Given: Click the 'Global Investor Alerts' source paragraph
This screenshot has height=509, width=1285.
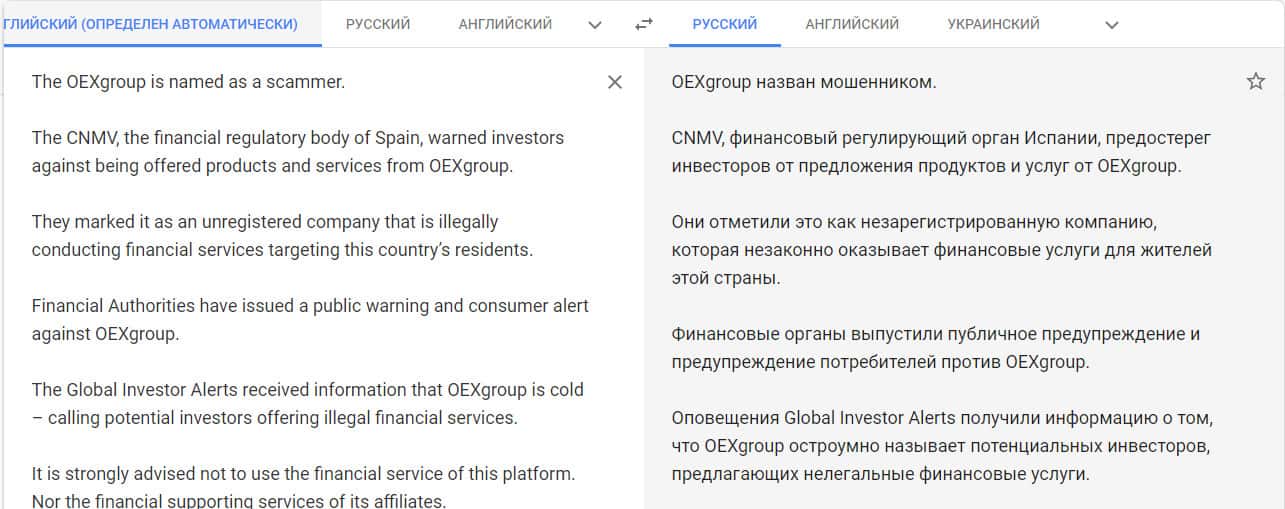Looking at the screenshot, I should point(307,404).
